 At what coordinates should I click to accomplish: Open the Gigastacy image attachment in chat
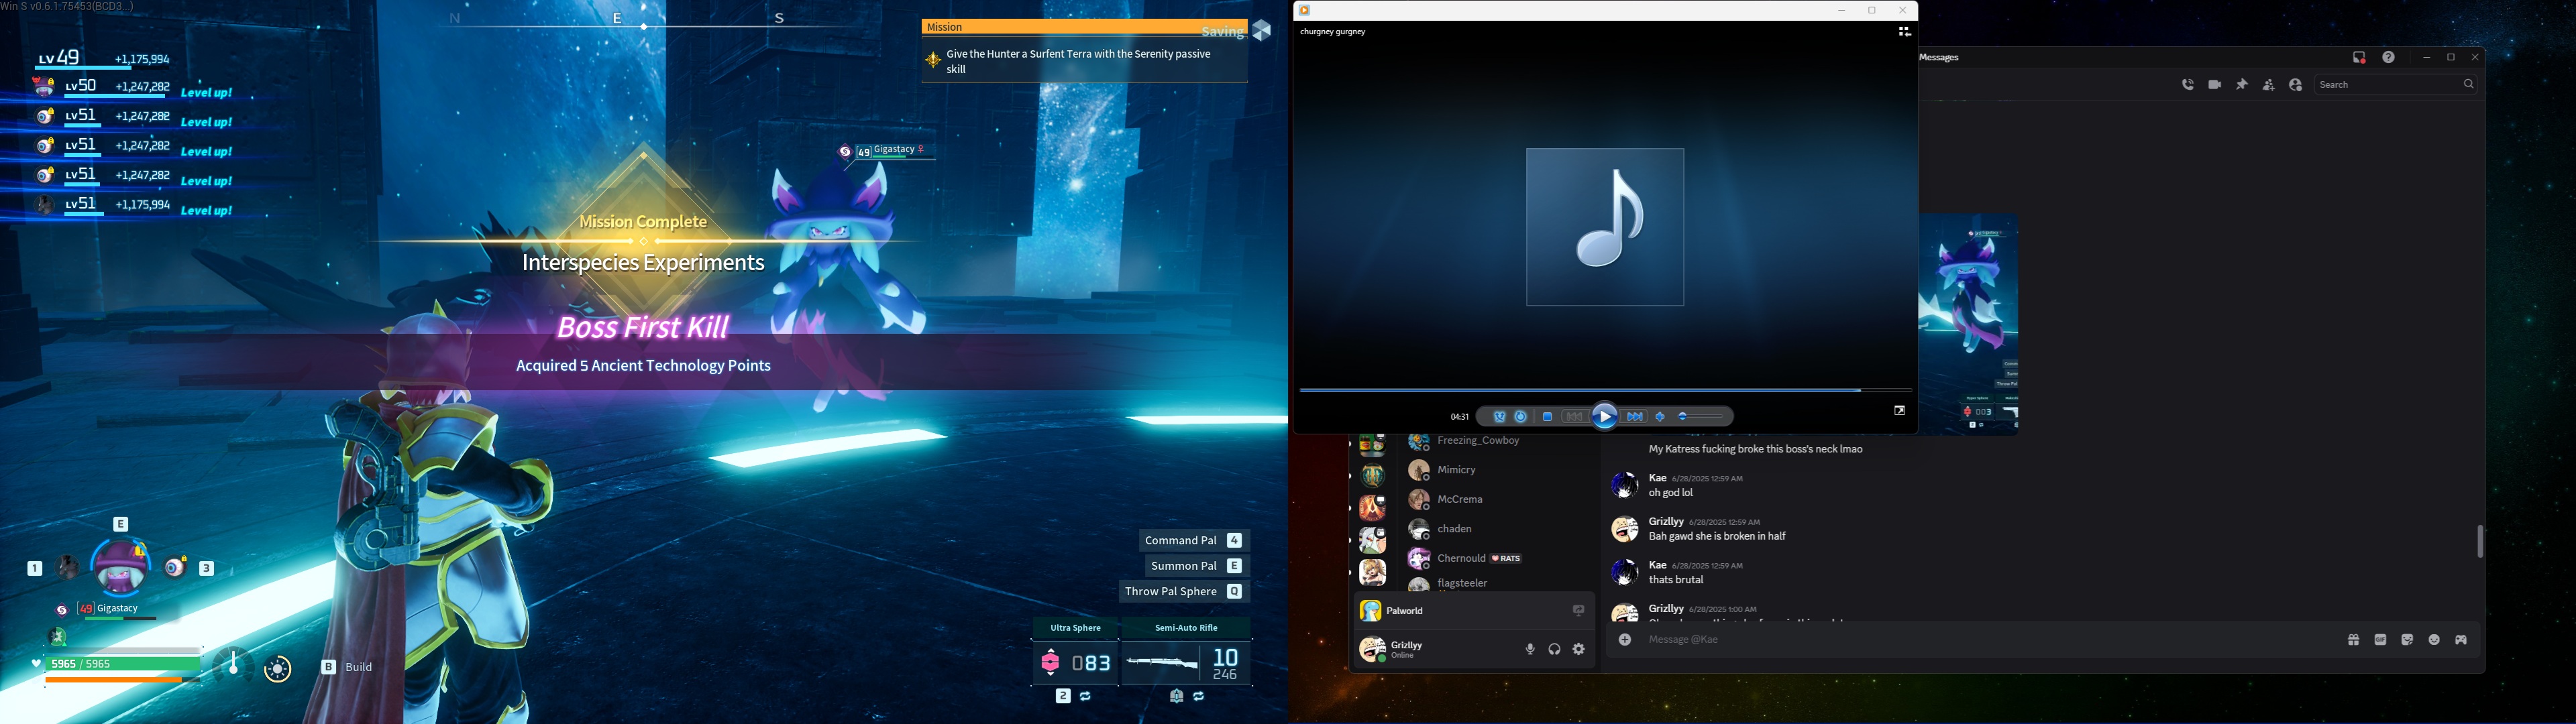(x=1969, y=325)
